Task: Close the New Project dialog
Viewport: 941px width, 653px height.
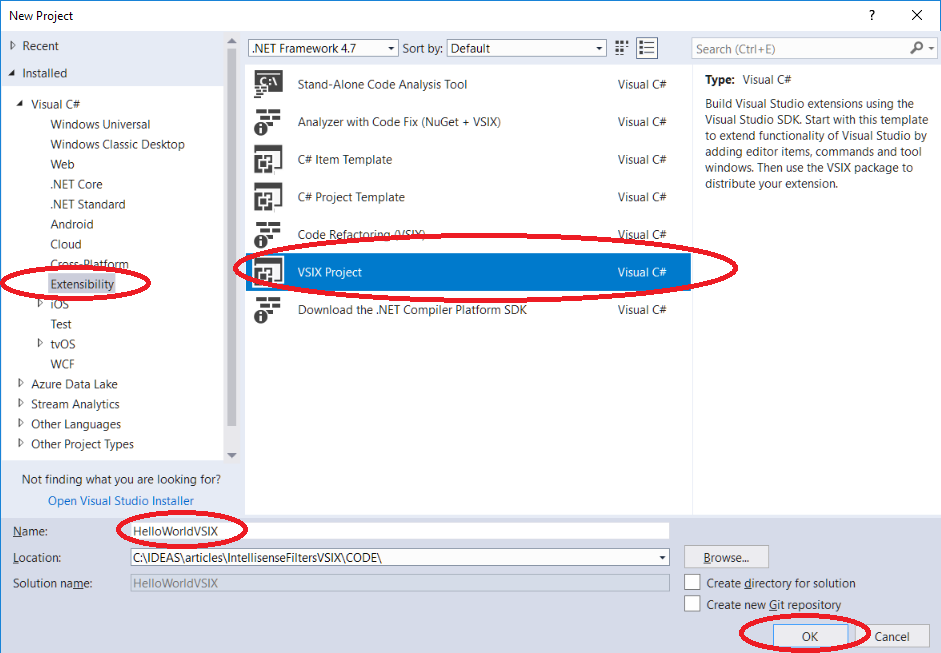Action: pos(917,16)
